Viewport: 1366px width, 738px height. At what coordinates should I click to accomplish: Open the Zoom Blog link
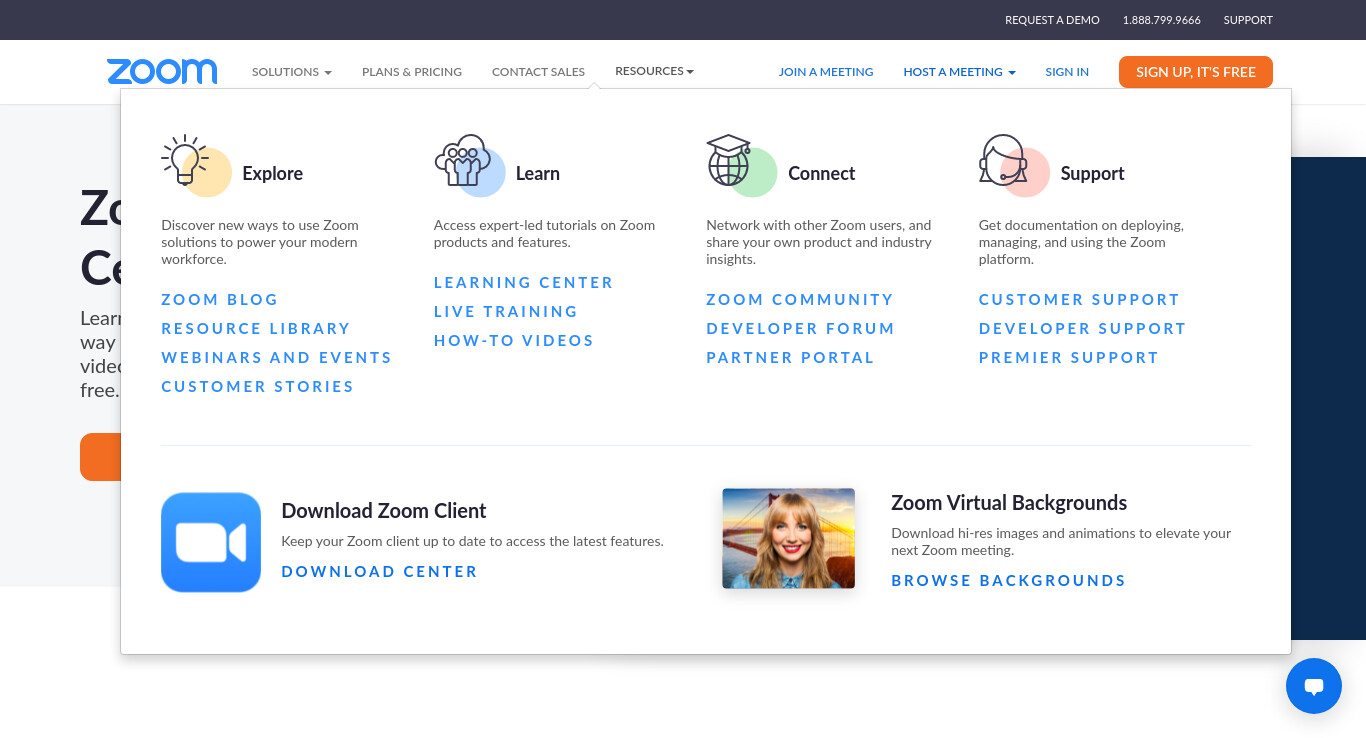point(220,300)
